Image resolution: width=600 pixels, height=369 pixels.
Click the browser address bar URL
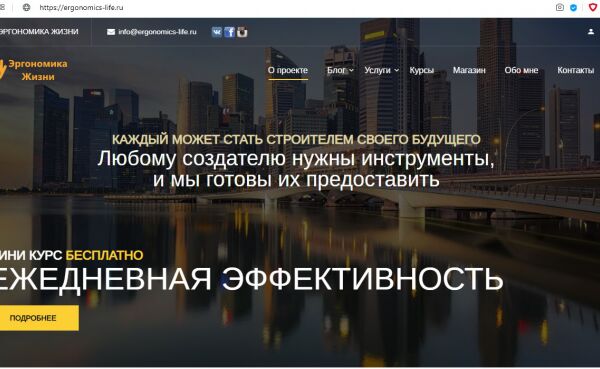[x=82, y=7]
